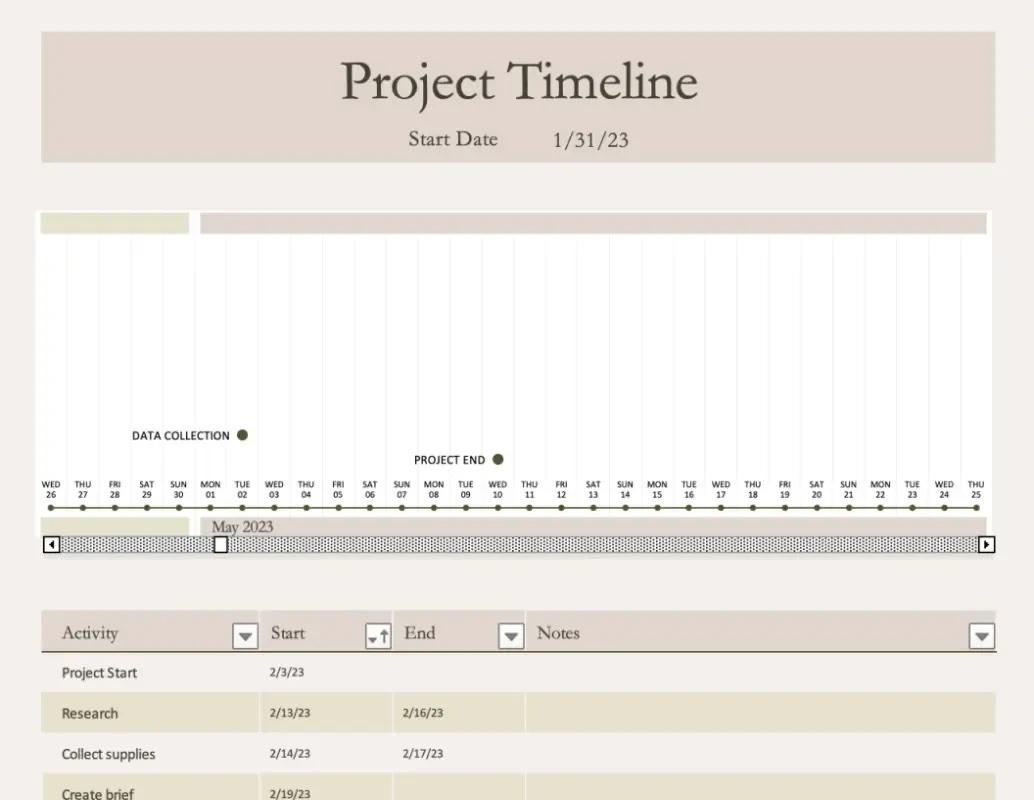This screenshot has width=1034, height=800.
Task: Click the PROJECT END milestone label
Action: pos(449,460)
